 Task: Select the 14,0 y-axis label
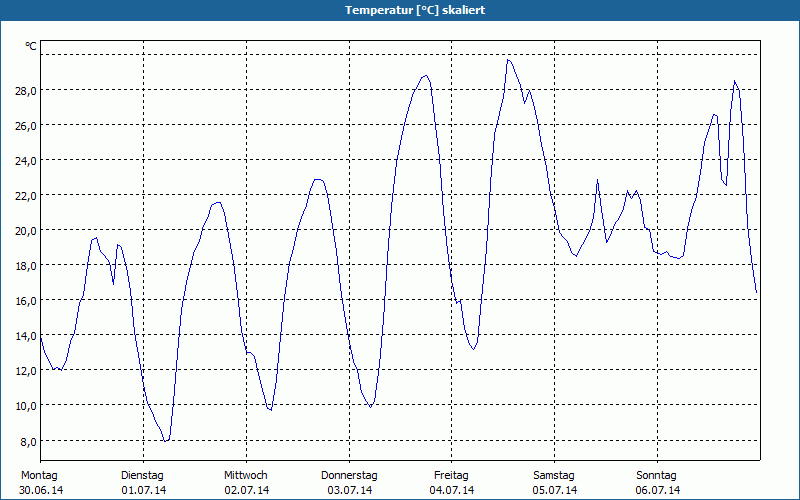coord(25,336)
